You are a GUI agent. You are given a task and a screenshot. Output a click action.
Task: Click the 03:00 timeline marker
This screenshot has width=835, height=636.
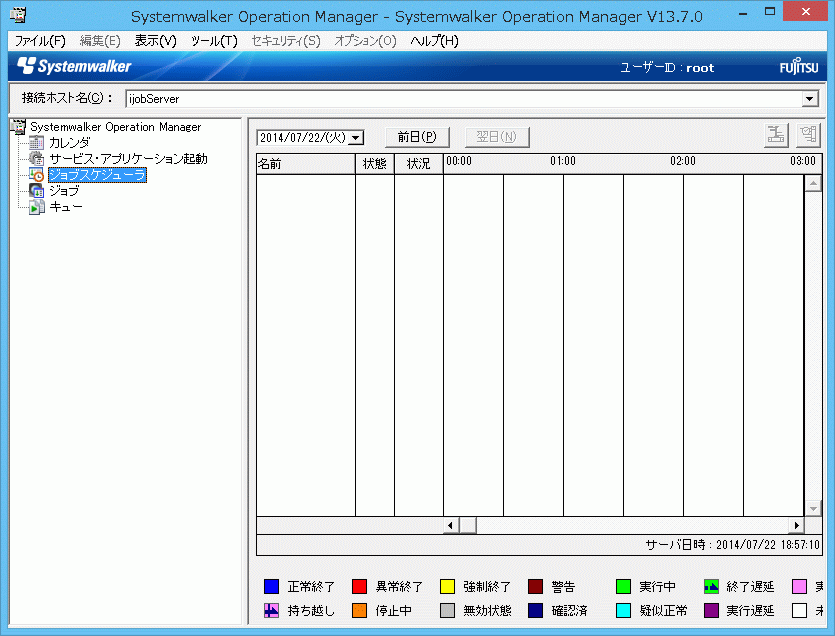point(803,161)
